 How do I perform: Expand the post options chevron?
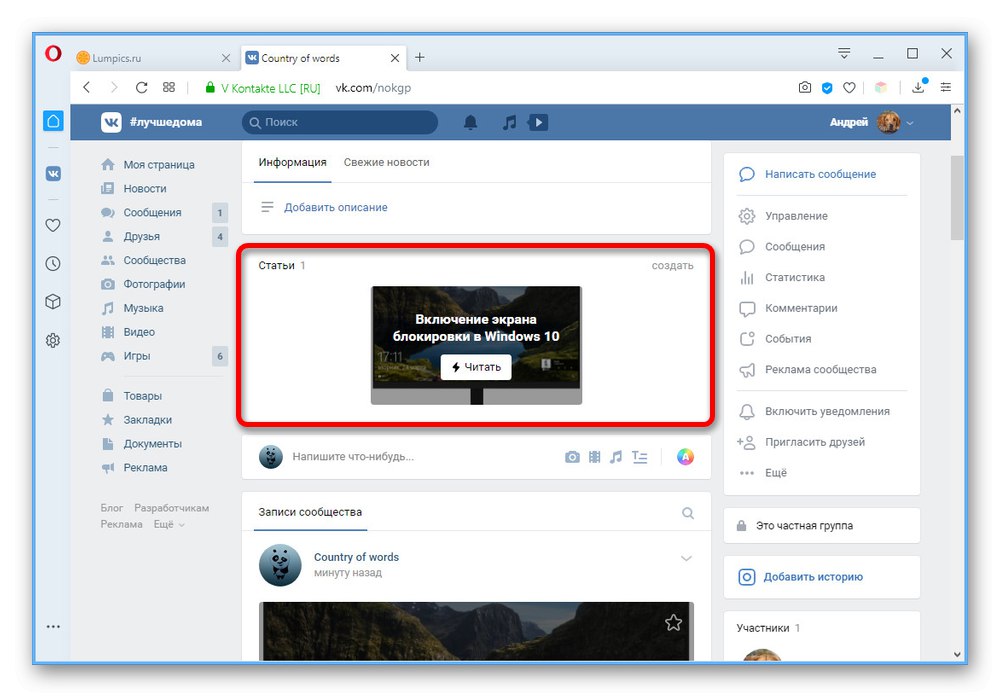tap(686, 559)
